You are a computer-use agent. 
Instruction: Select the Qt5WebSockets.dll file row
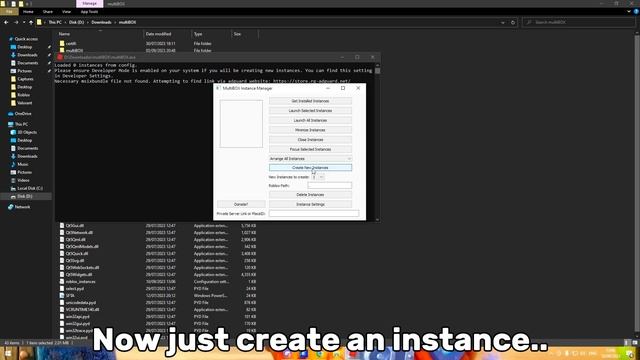coord(158,268)
